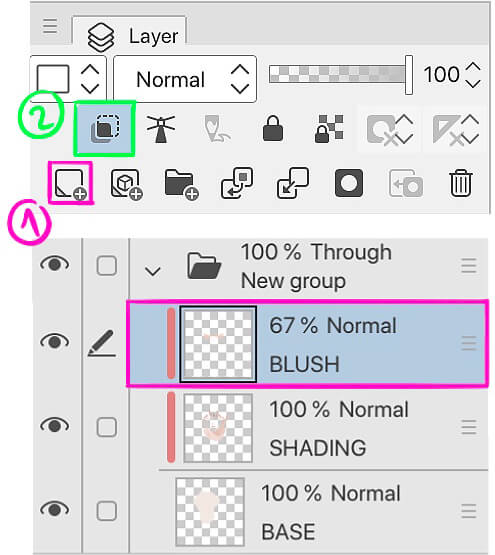The height and width of the screenshot is (555, 495).
Task: Click Transfer to lower layer icon
Action: (237, 183)
